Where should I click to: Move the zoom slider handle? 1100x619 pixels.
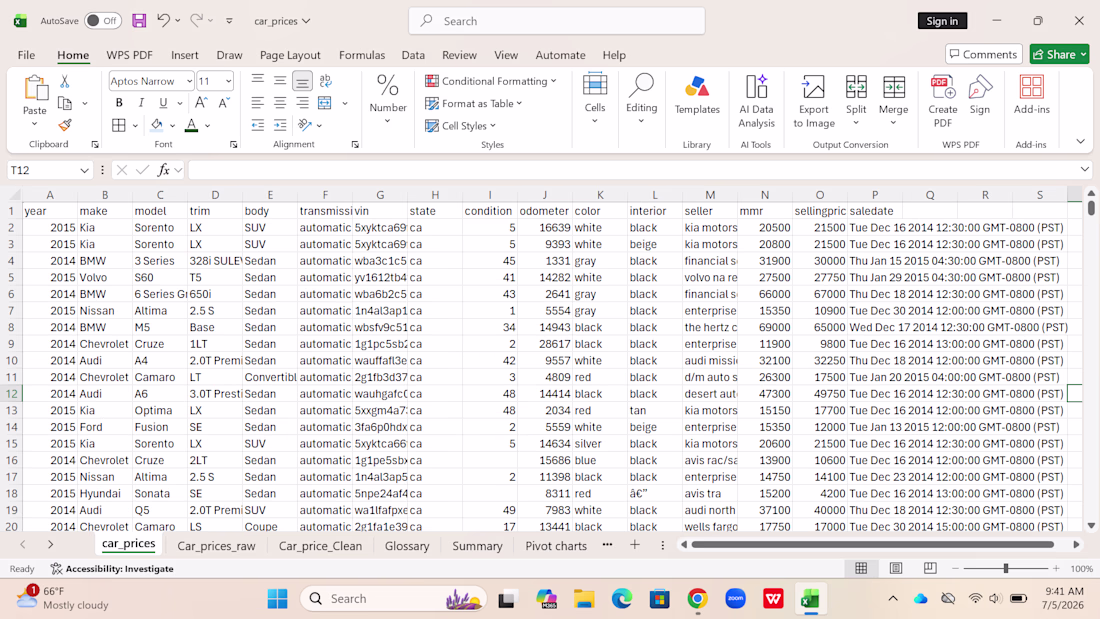pyautogui.click(x=1005, y=568)
